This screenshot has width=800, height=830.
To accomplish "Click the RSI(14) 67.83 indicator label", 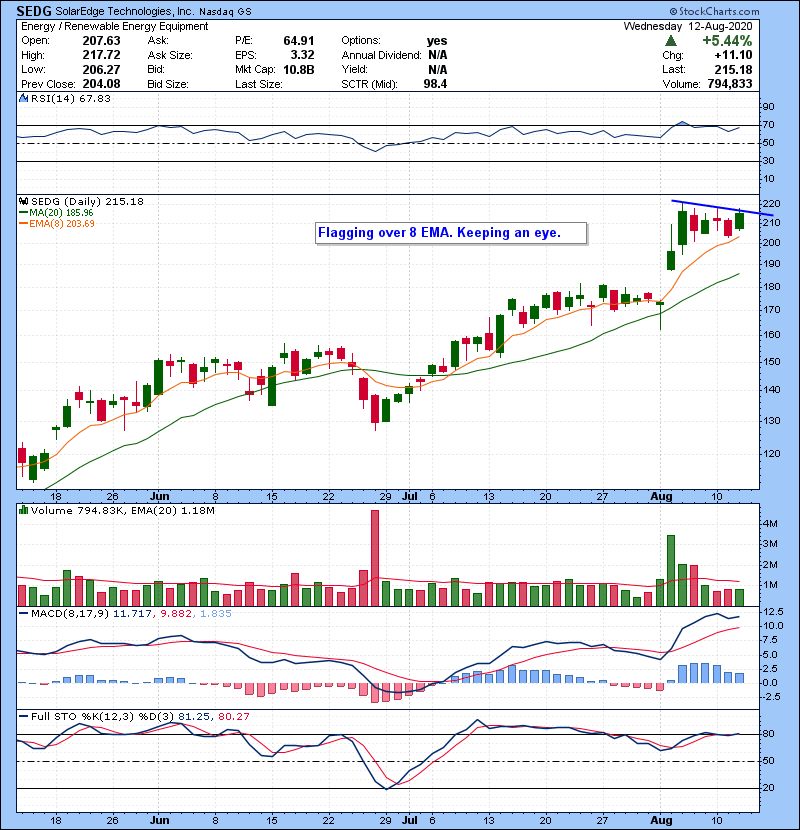I will point(70,98).
